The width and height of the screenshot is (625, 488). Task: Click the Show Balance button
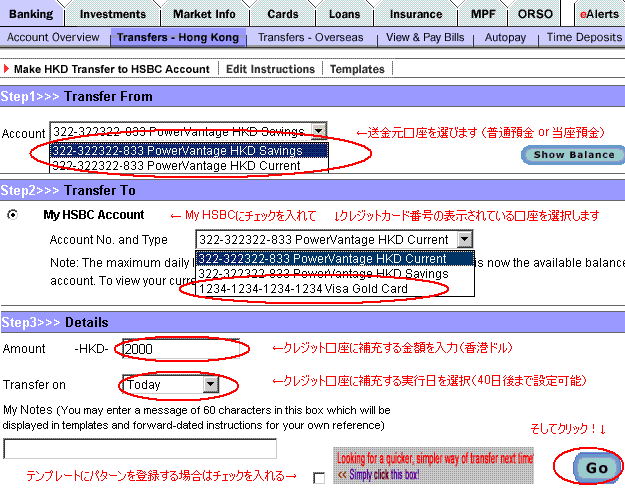pos(574,155)
